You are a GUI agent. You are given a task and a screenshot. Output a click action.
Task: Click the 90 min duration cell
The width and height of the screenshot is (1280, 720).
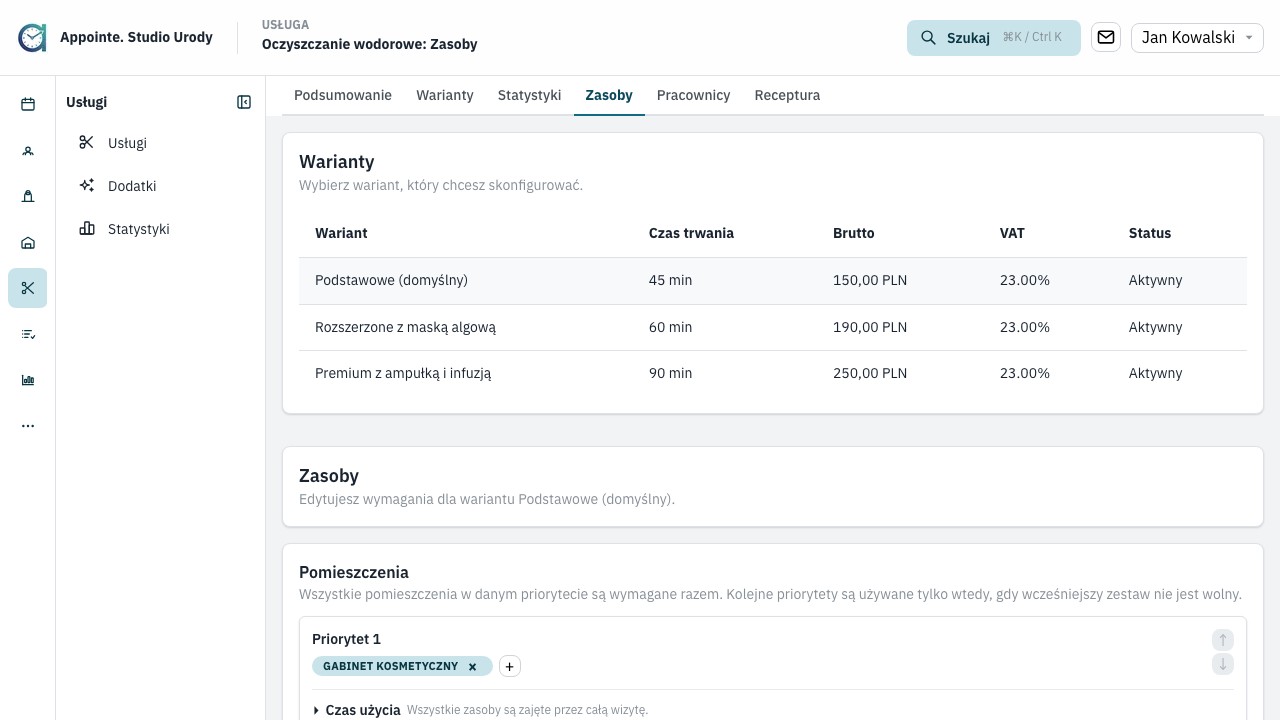point(670,373)
